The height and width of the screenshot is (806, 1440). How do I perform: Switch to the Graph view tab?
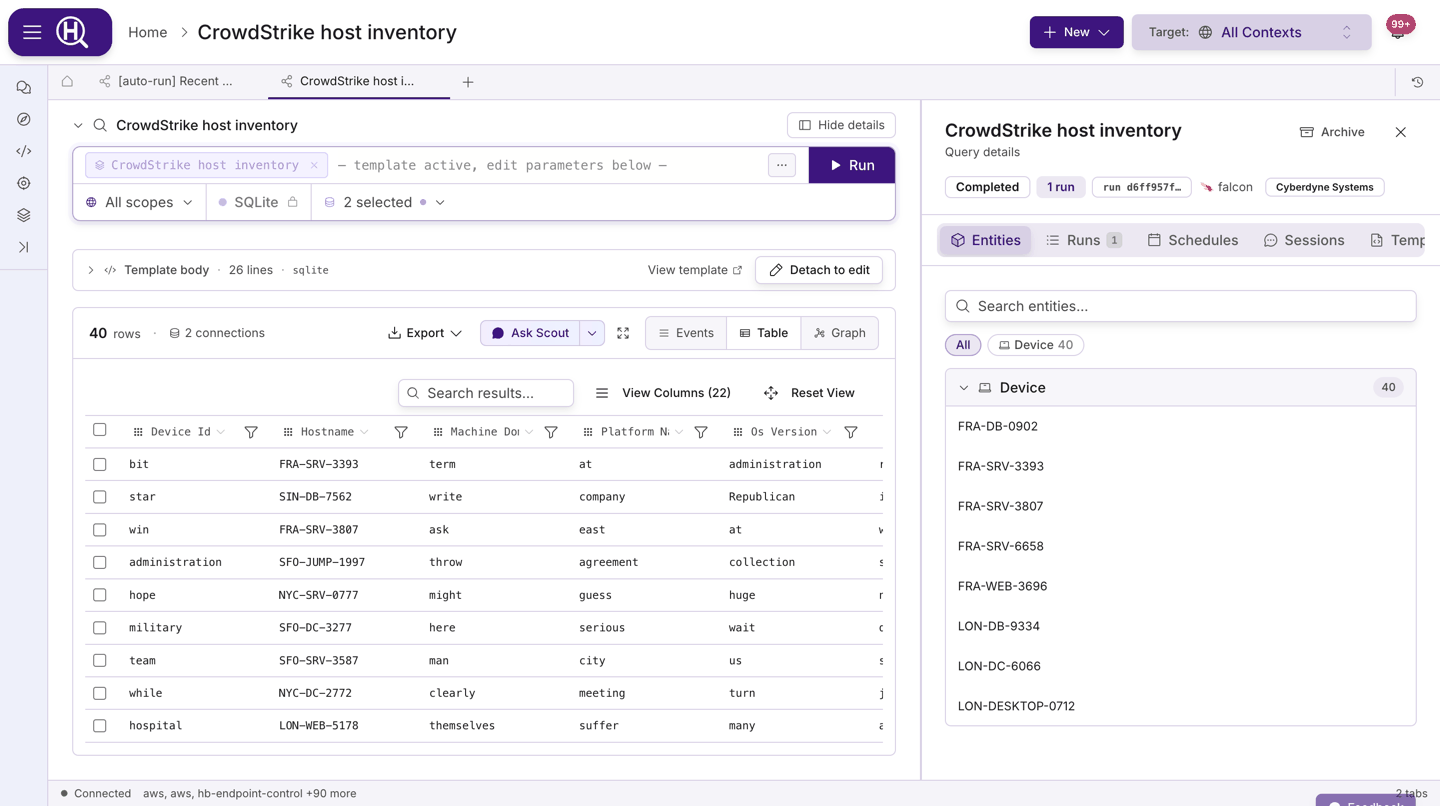pos(840,333)
